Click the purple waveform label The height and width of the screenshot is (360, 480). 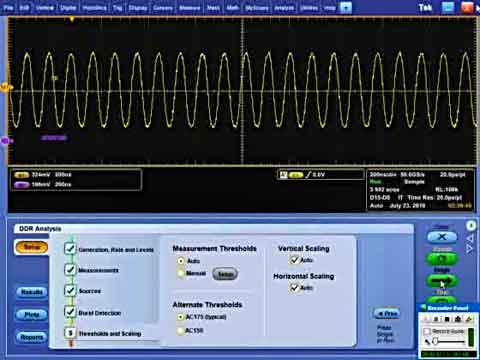[x=54, y=138]
